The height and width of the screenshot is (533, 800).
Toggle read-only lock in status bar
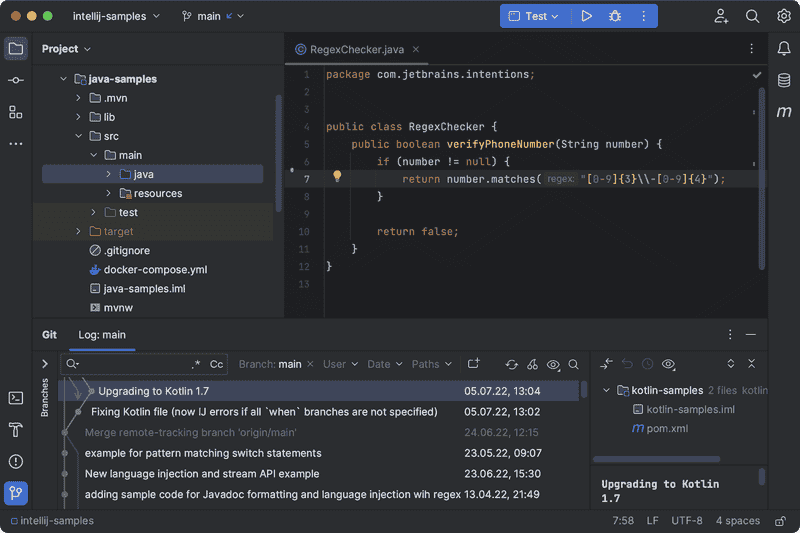(x=780, y=521)
